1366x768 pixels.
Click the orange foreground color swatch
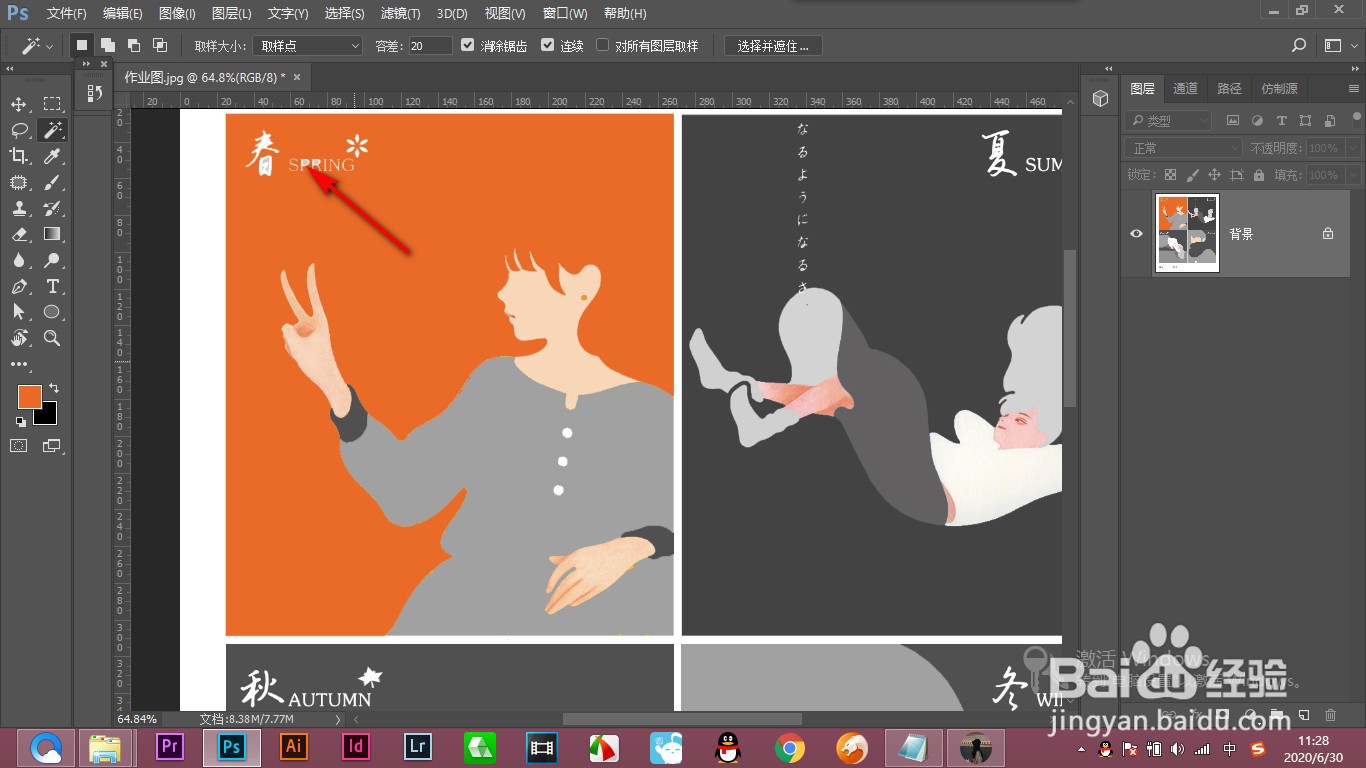click(28, 397)
